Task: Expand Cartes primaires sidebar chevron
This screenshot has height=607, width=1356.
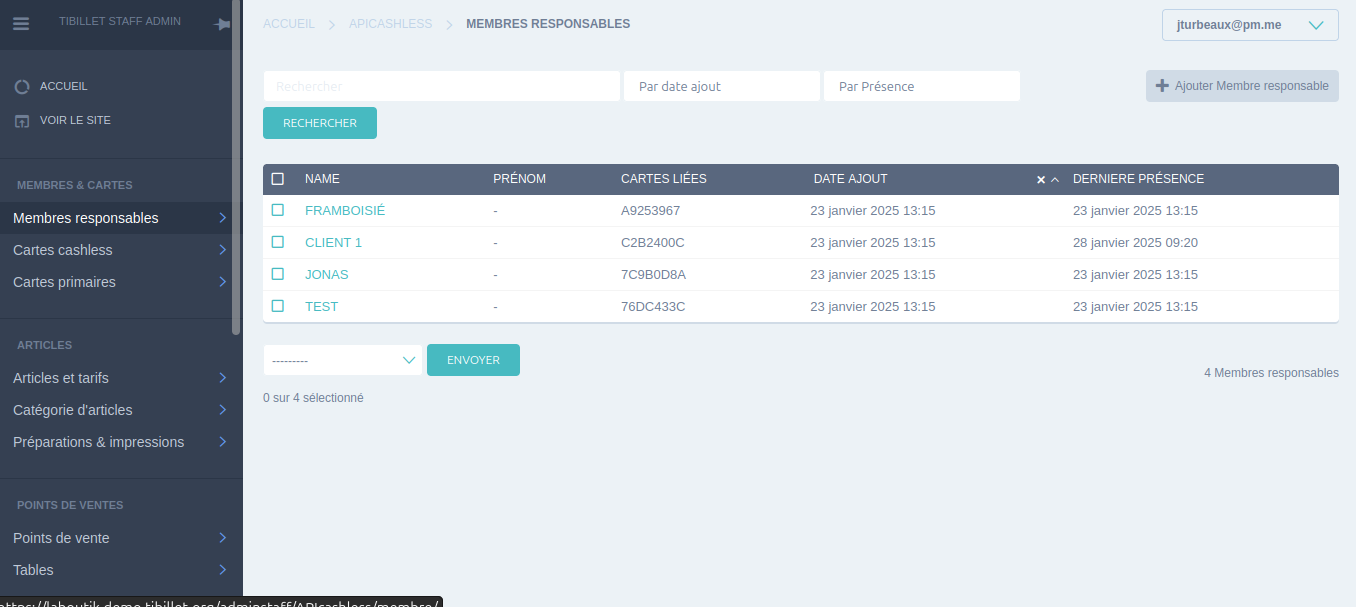Action: tap(222, 282)
